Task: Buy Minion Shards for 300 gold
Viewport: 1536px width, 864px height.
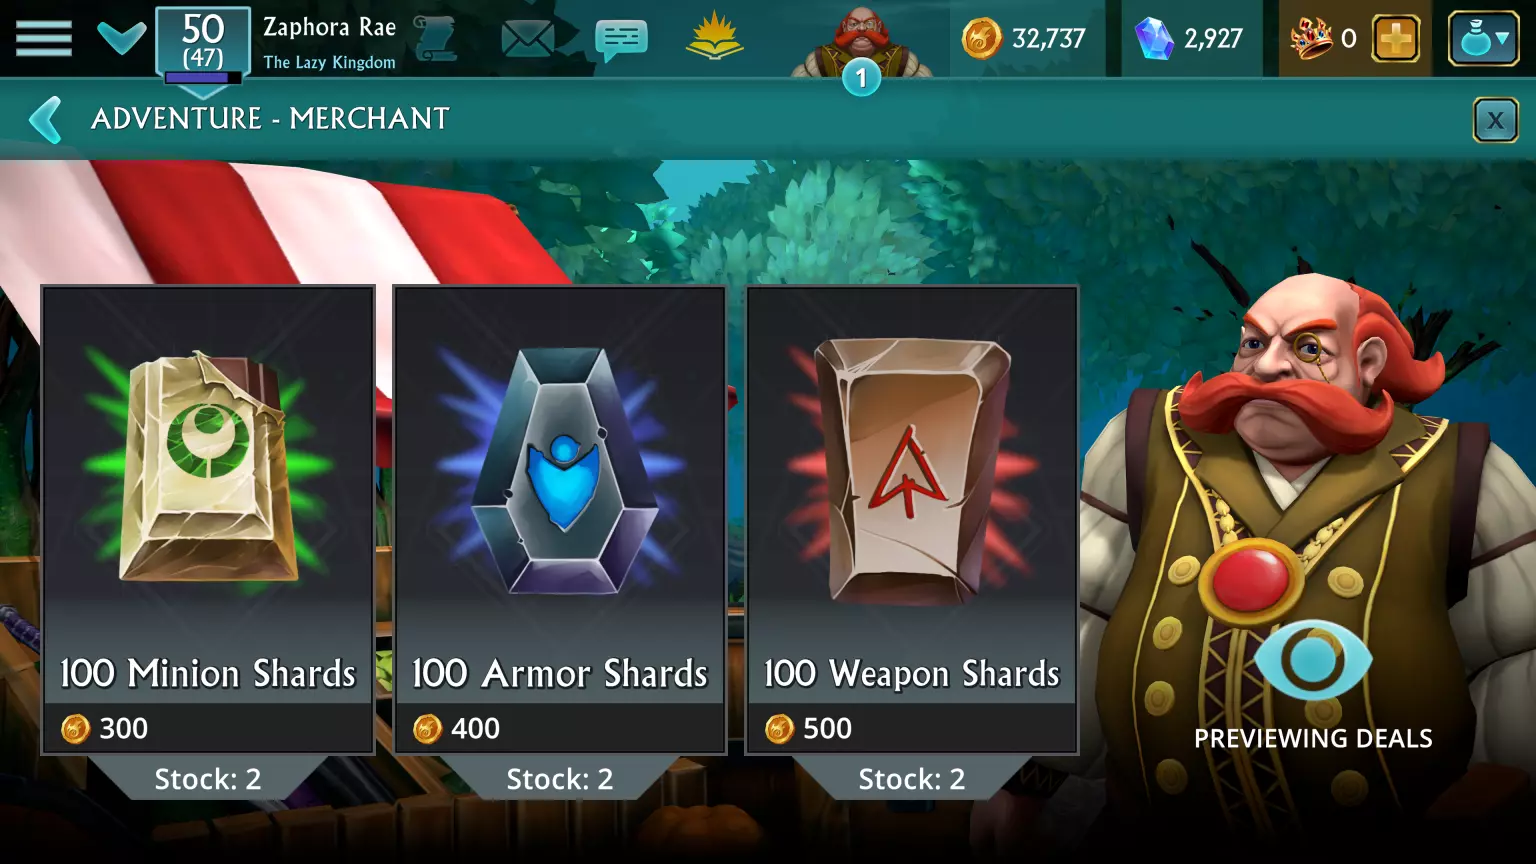Action: pos(208,728)
